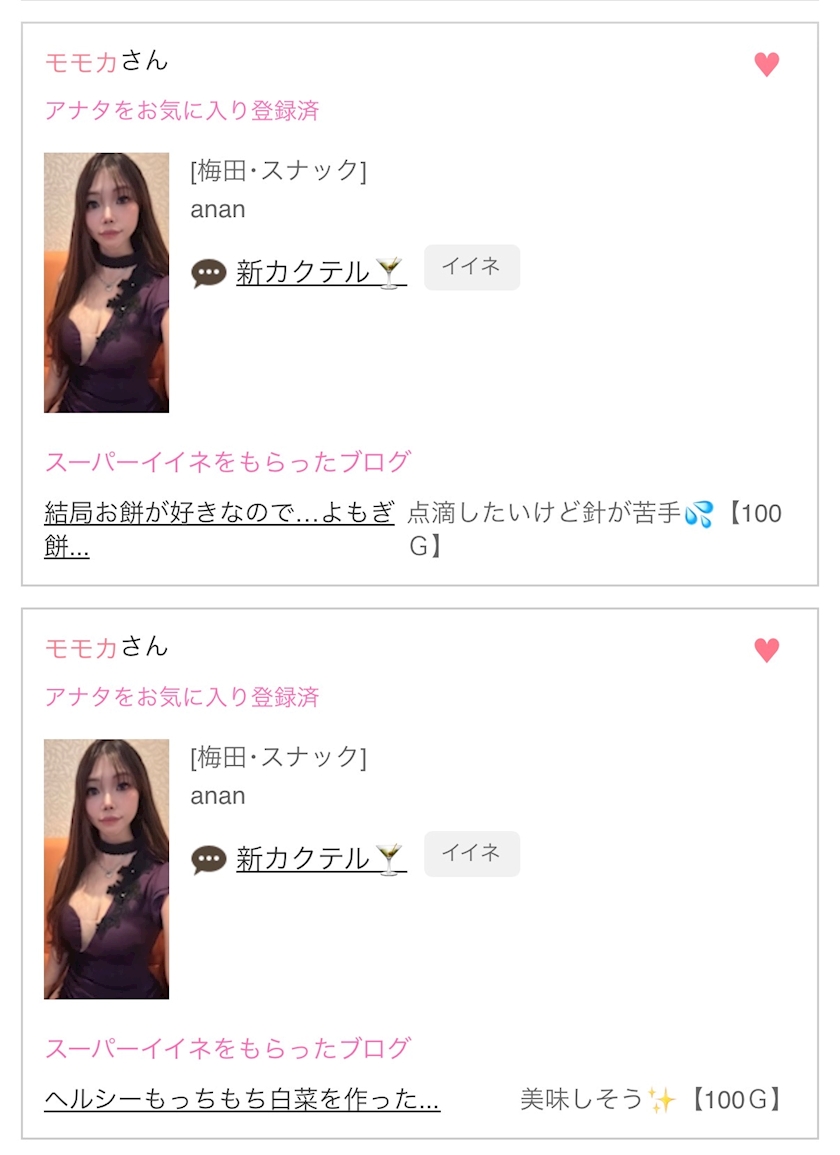This screenshot has height=1155, width=840.
Task: Select the anan shop name in the bottom card
Action: (x=218, y=796)
